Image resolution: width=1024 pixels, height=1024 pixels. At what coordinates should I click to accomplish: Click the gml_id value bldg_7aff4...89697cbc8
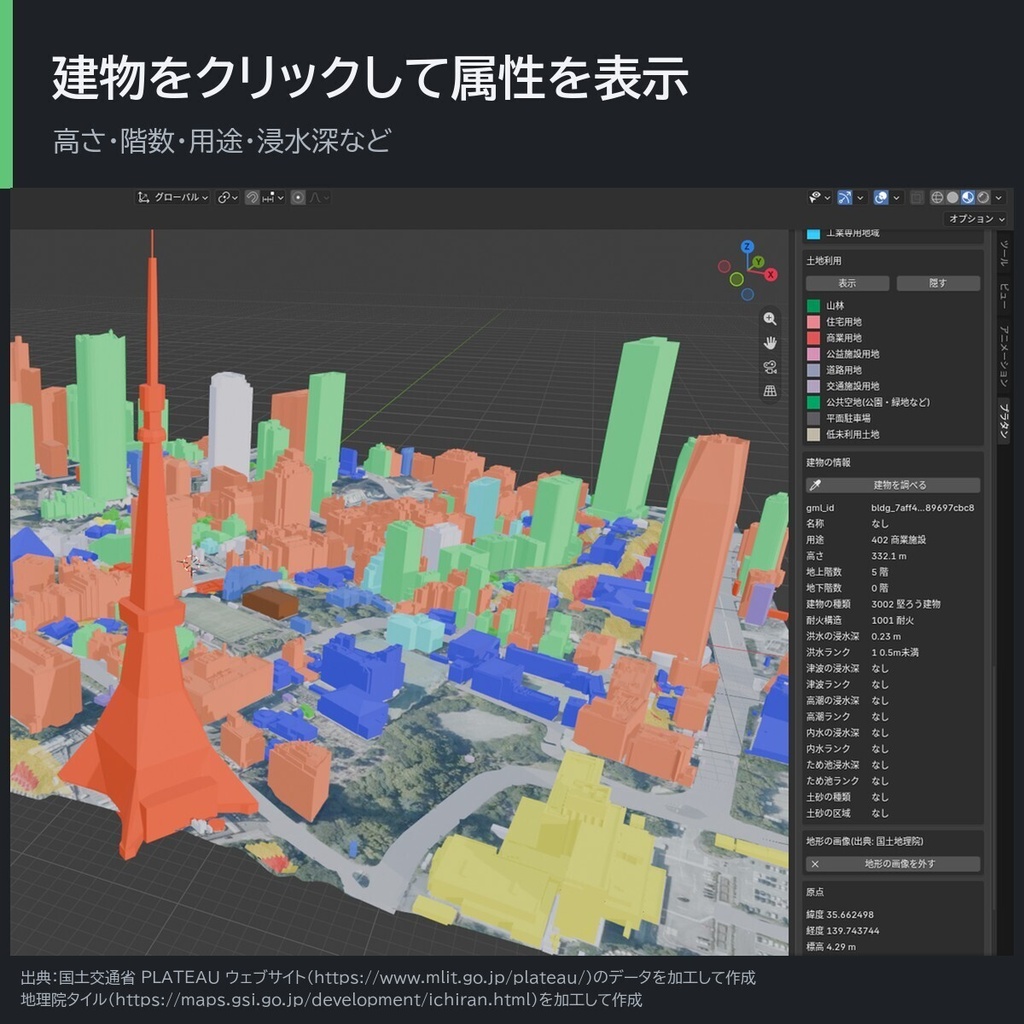(x=922, y=507)
